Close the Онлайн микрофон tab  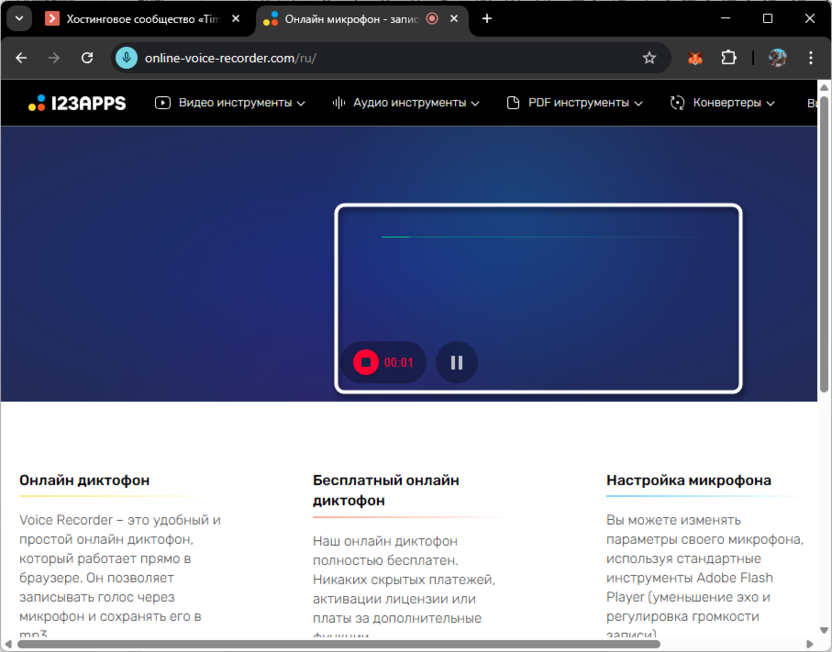[454, 19]
